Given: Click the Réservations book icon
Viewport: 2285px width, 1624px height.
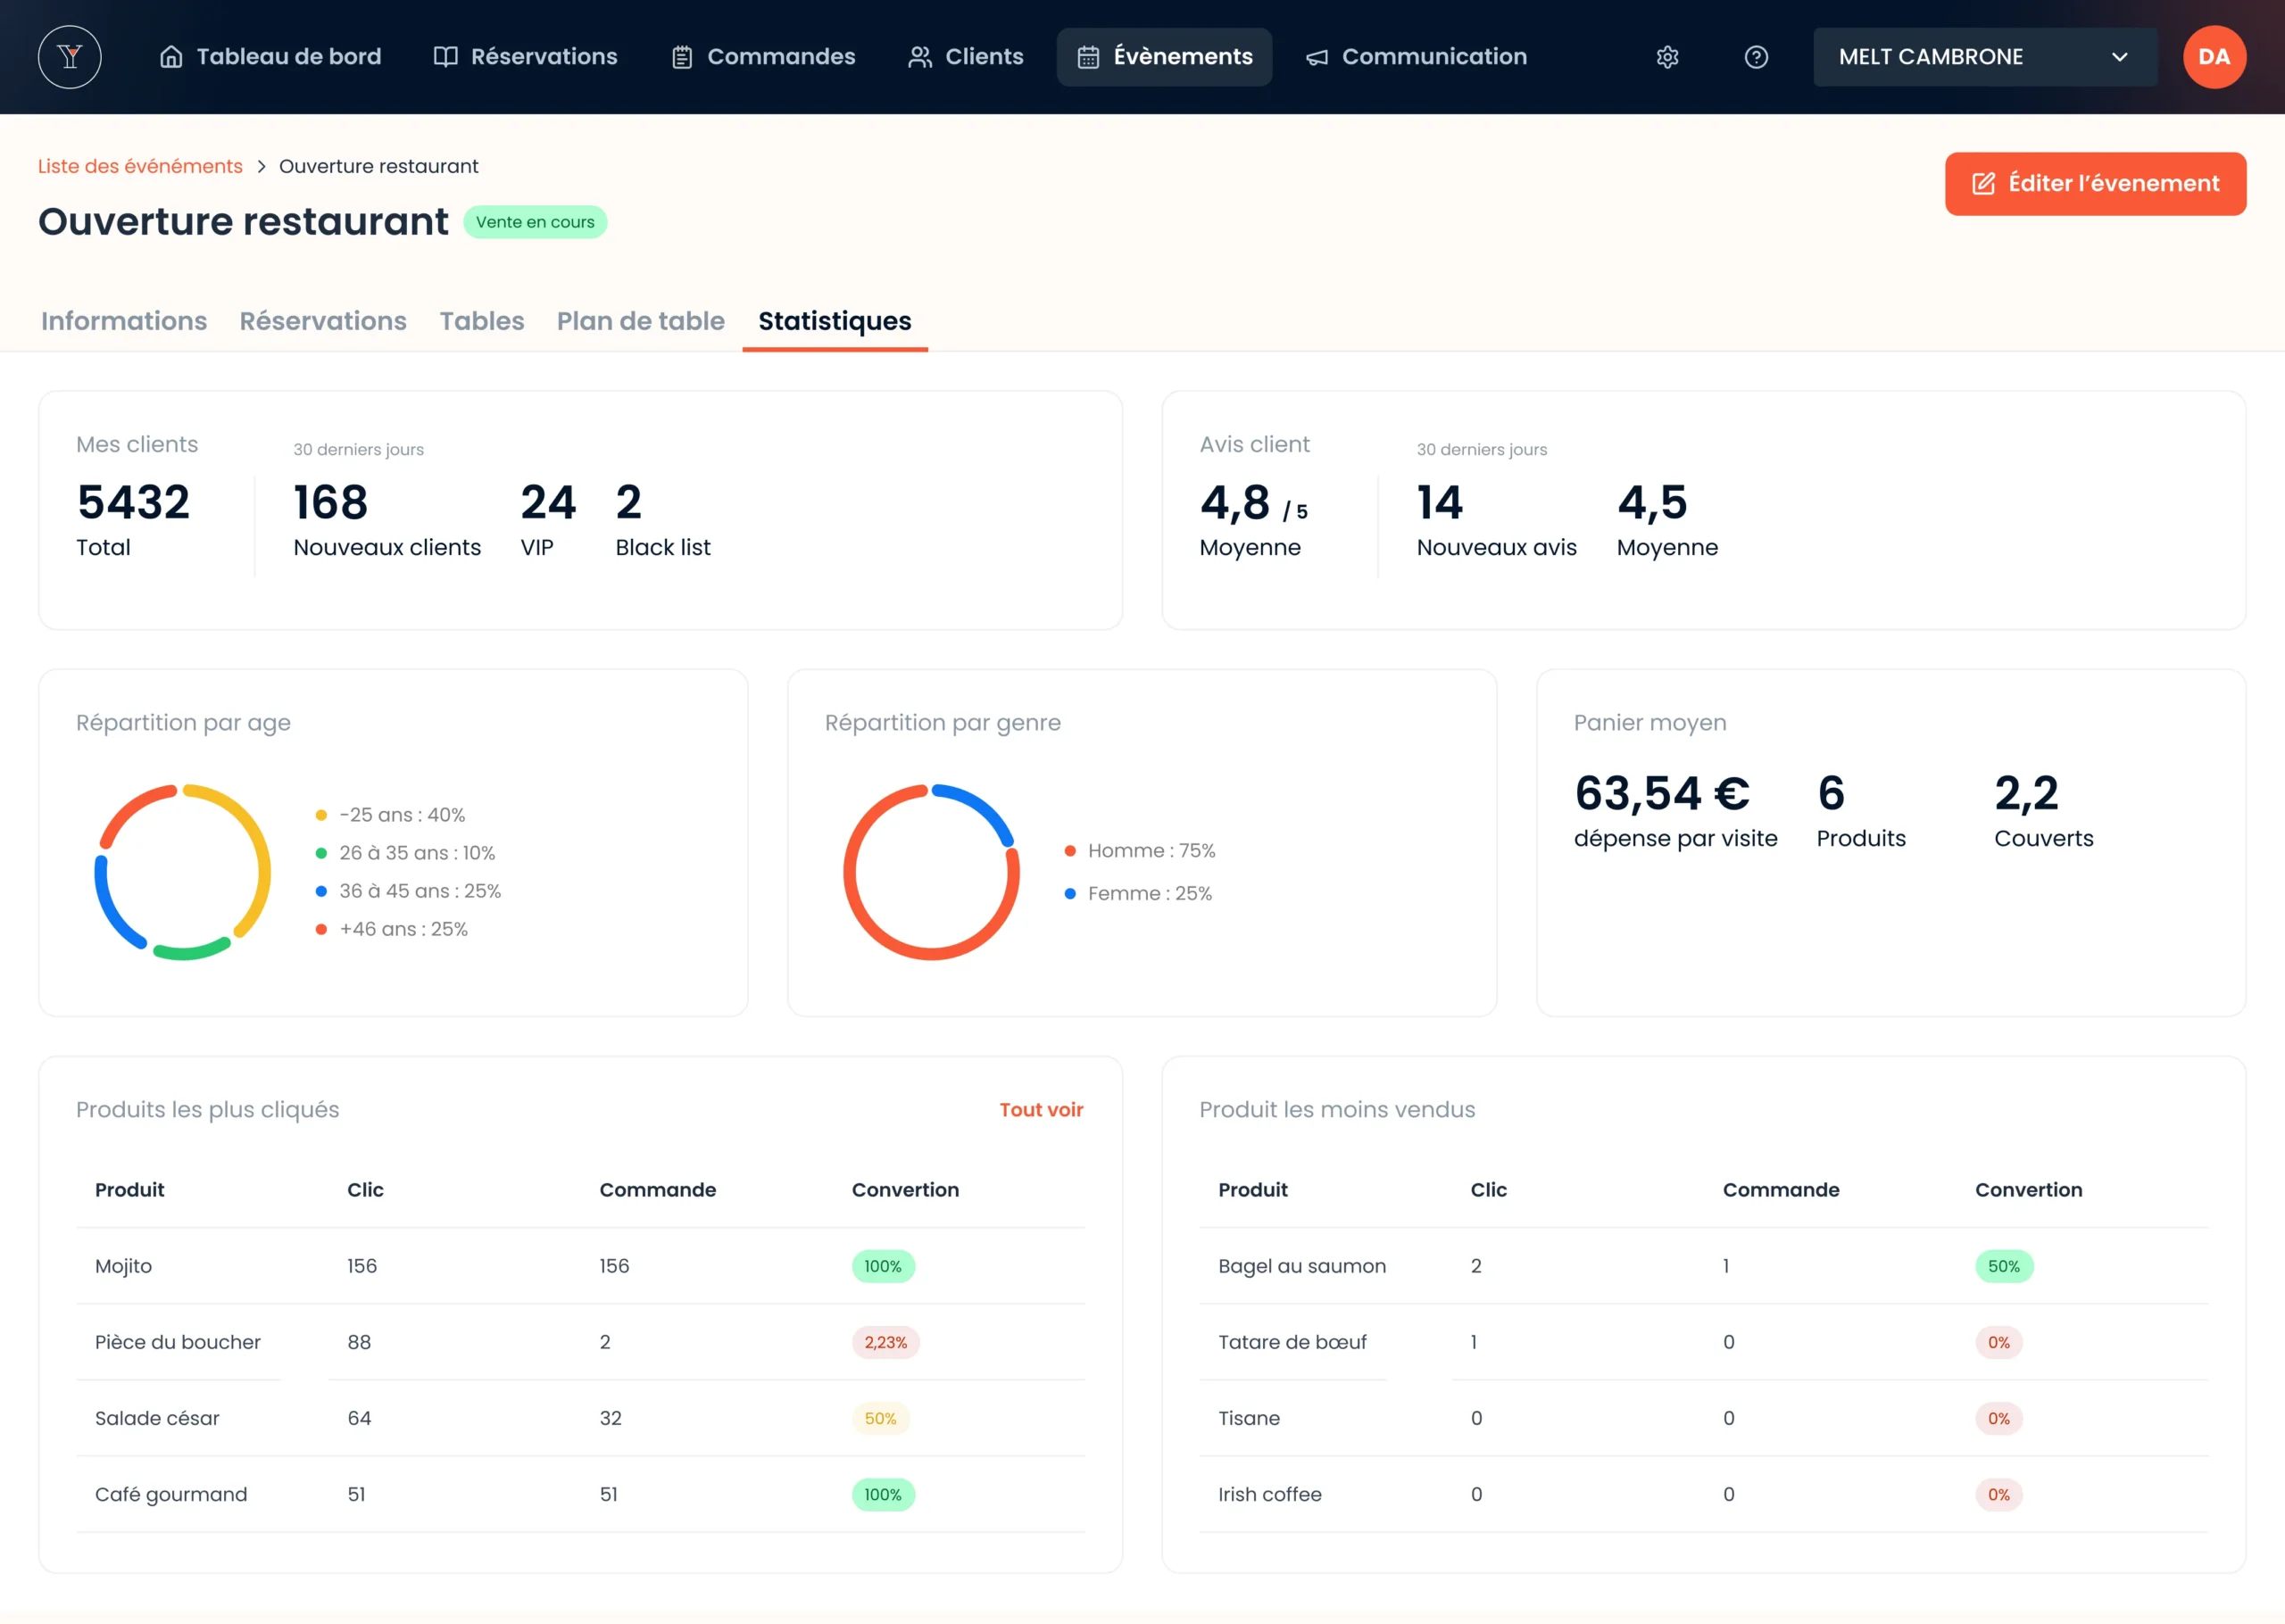Looking at the screenshot, I should pyautogui.click(x=445, y=57).
